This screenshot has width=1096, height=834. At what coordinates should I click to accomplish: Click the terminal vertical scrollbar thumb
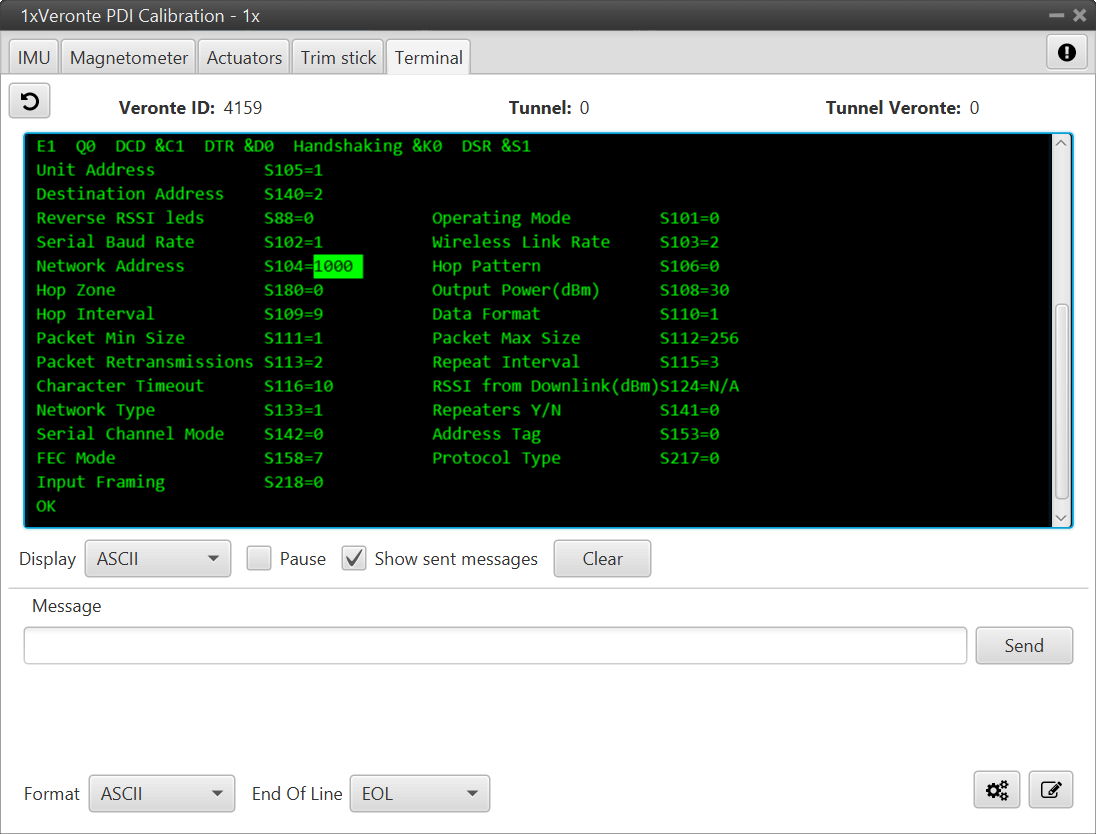pos(1061,400)
